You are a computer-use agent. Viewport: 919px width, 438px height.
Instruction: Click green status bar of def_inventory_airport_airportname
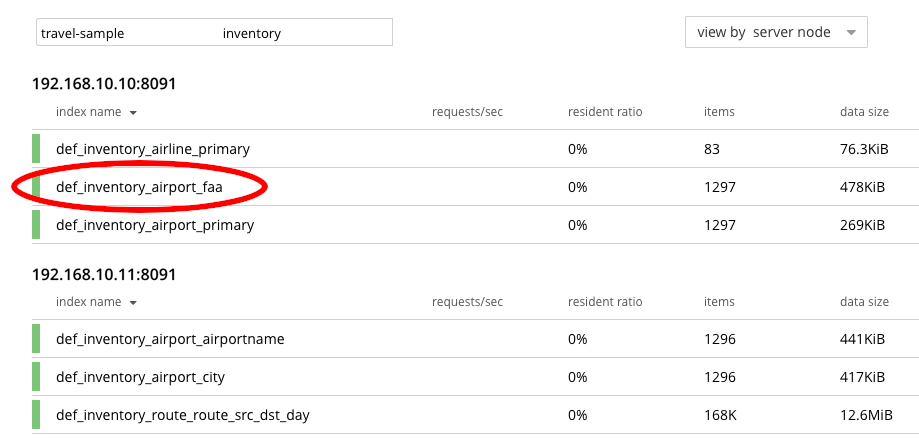pos(36,339)
